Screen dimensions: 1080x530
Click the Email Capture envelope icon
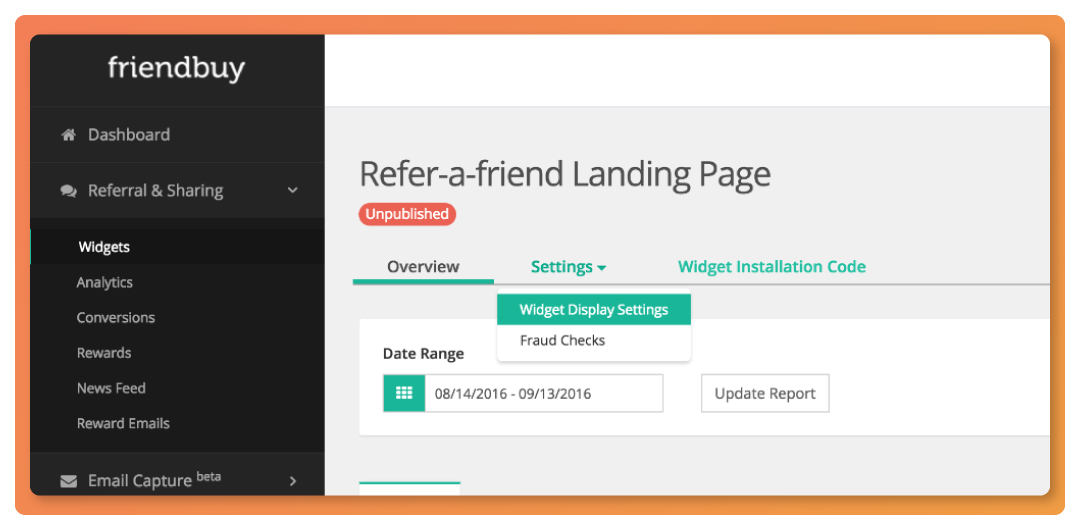coord(68,481)
